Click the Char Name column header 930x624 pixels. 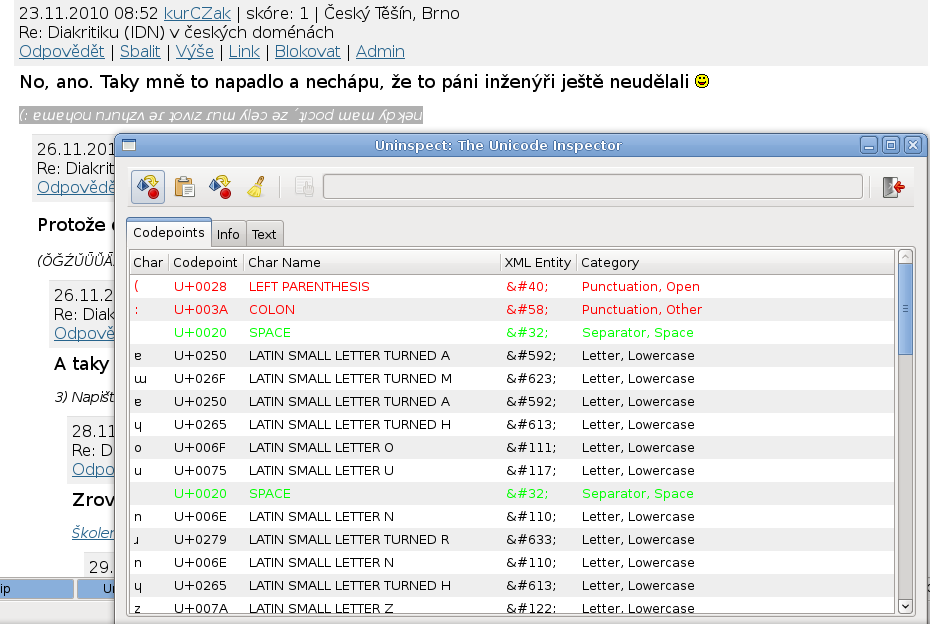tap(285, 263)
